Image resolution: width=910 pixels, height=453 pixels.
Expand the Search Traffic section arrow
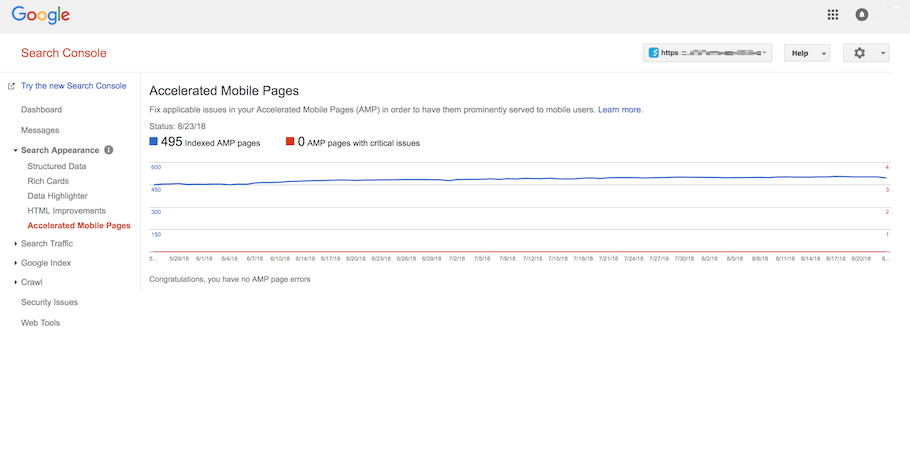[x=15, y=244]
